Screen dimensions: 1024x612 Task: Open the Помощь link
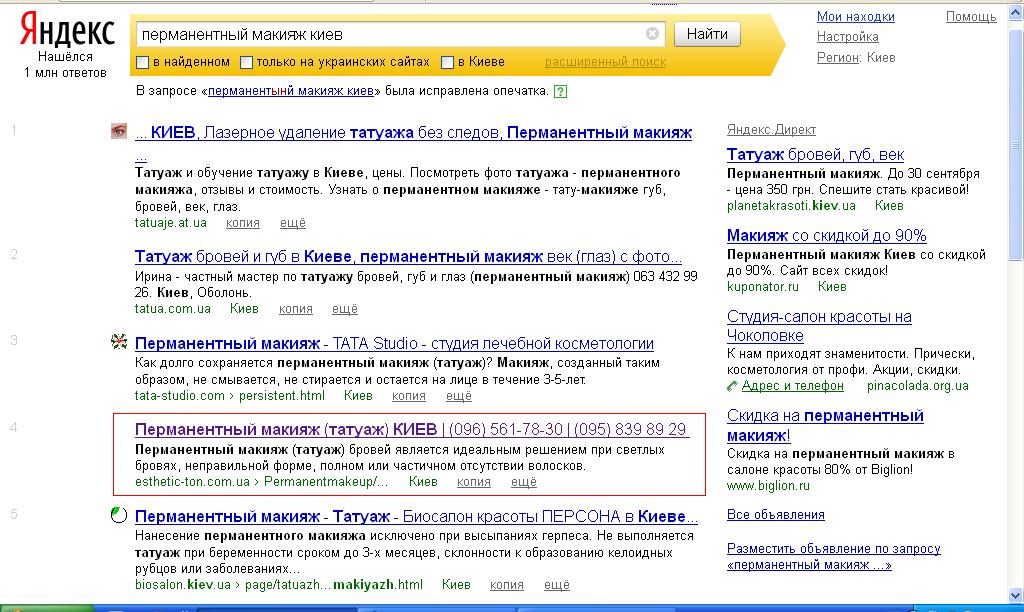tap(971, 17)
